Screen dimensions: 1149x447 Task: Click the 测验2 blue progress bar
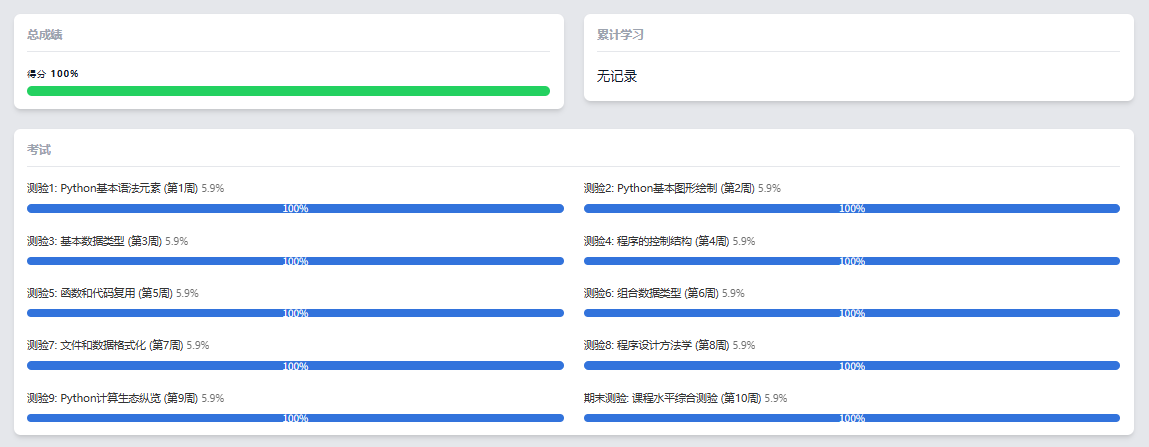(x=851, y=209)
